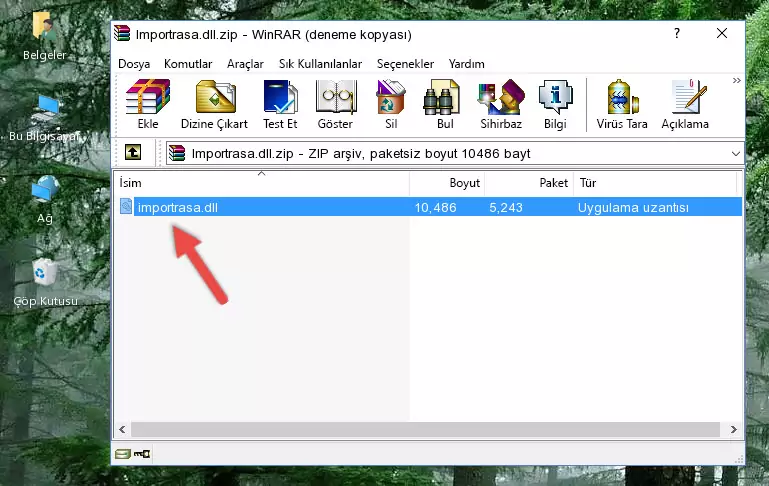769x486 pixels.
Task: Sort by Boyut column header
Action: point(447,183)
